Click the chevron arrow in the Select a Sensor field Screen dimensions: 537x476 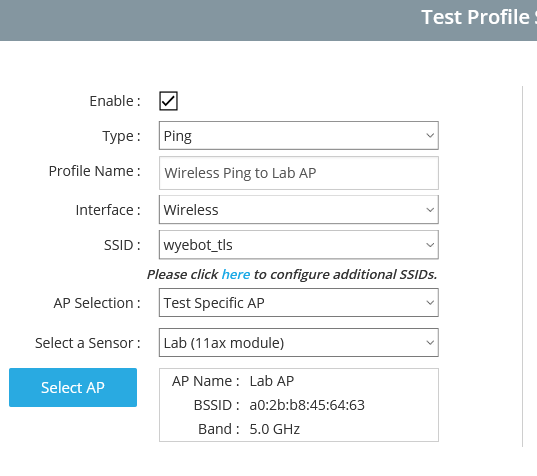[x=430, y=342]
